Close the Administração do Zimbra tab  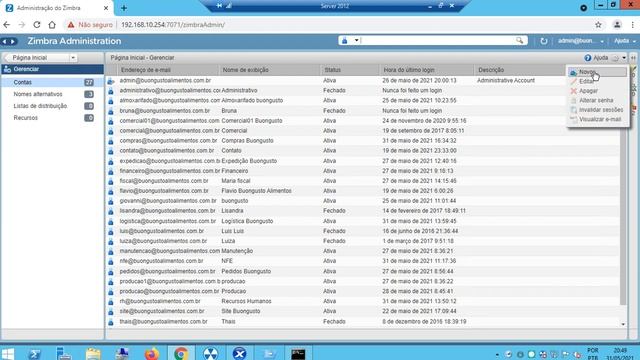106,8
